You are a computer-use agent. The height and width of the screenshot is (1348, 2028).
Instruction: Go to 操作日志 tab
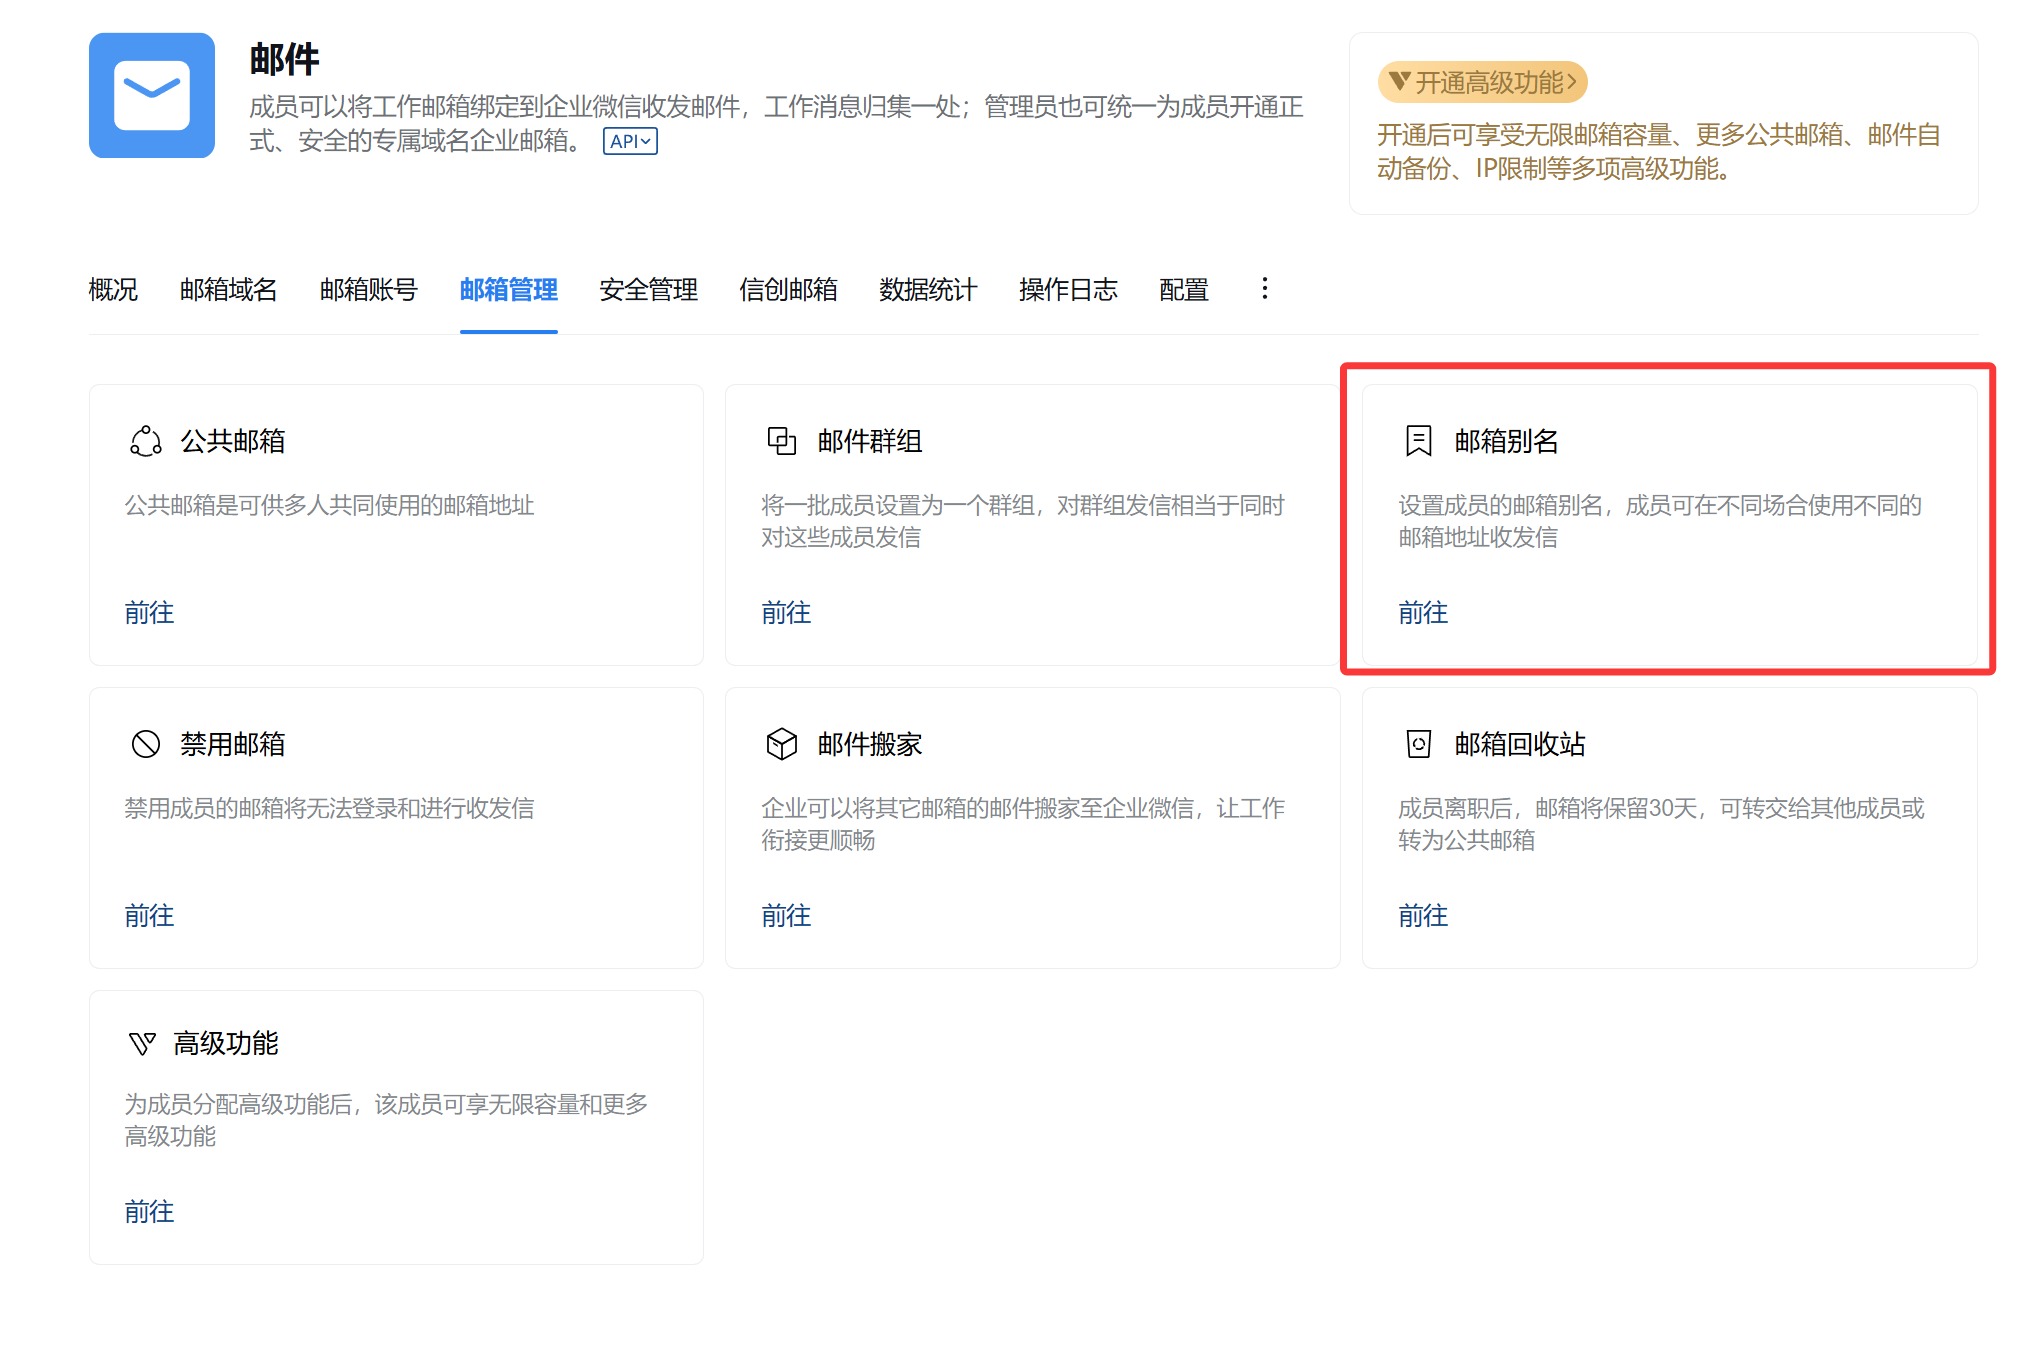point(1067,290)
